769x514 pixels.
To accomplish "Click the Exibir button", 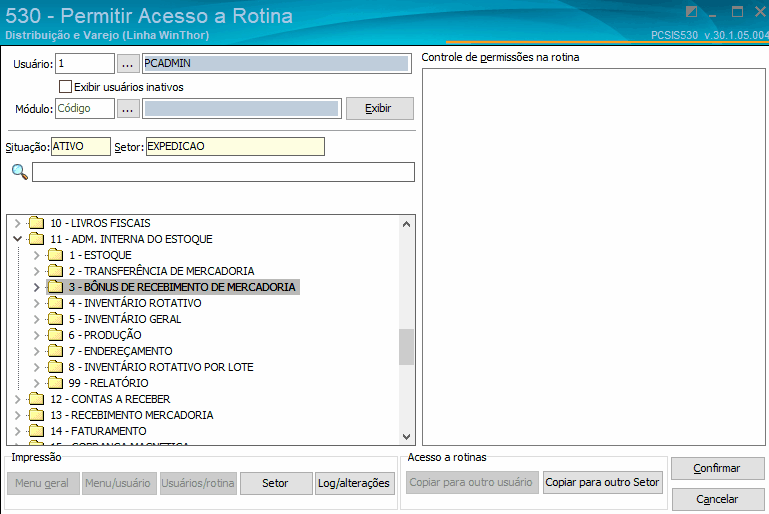I will click(380, 108).
